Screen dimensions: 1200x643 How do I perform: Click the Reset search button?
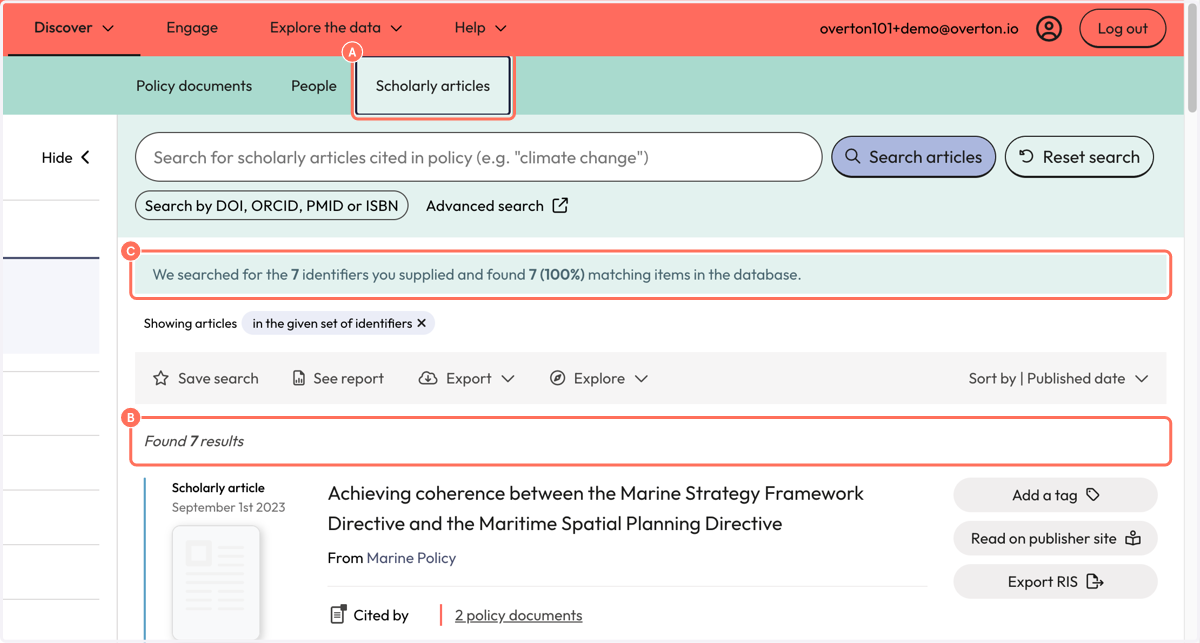click(1079, 157)
